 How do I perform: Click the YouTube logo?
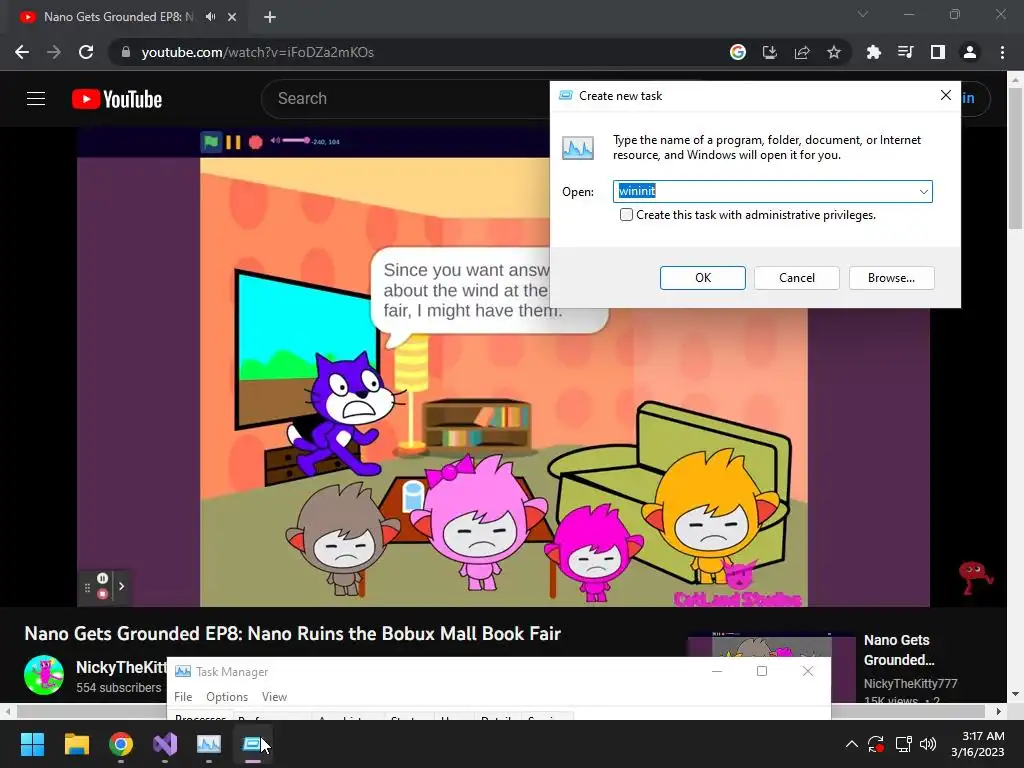[117, 99]
